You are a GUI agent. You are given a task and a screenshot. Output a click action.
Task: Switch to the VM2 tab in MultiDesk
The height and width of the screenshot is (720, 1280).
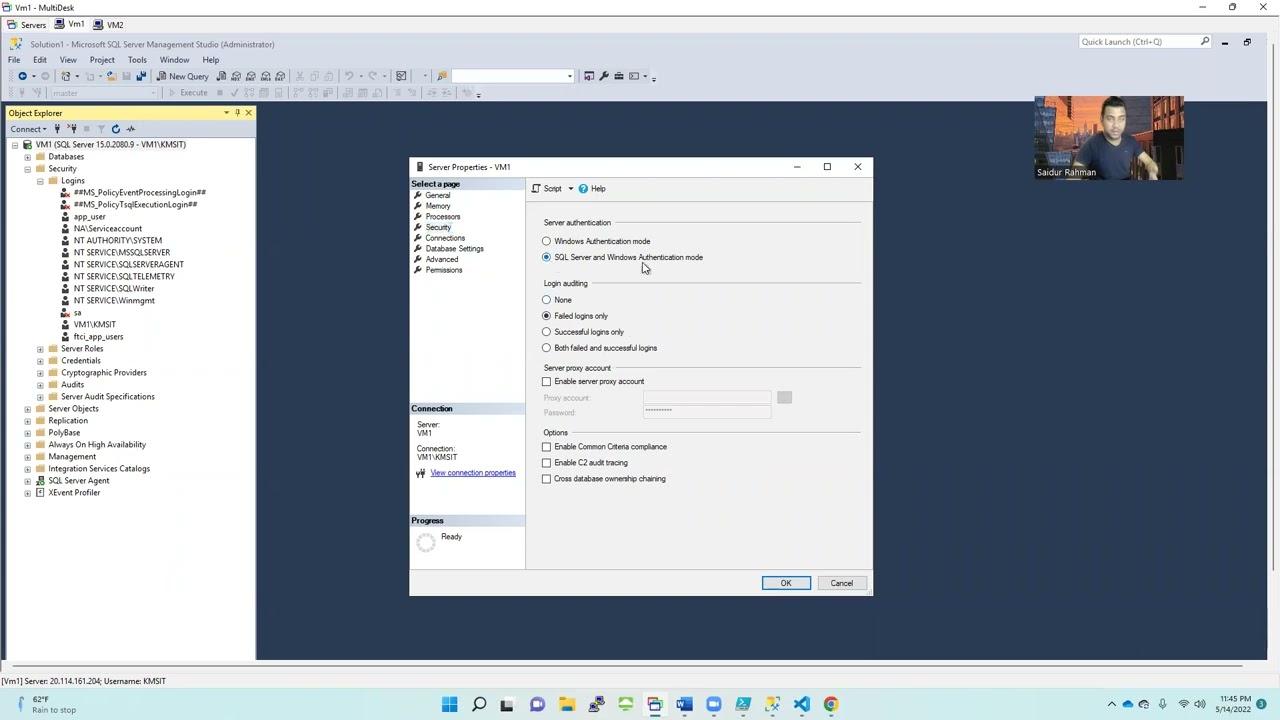pyautogui.click(x=108, y=25)
